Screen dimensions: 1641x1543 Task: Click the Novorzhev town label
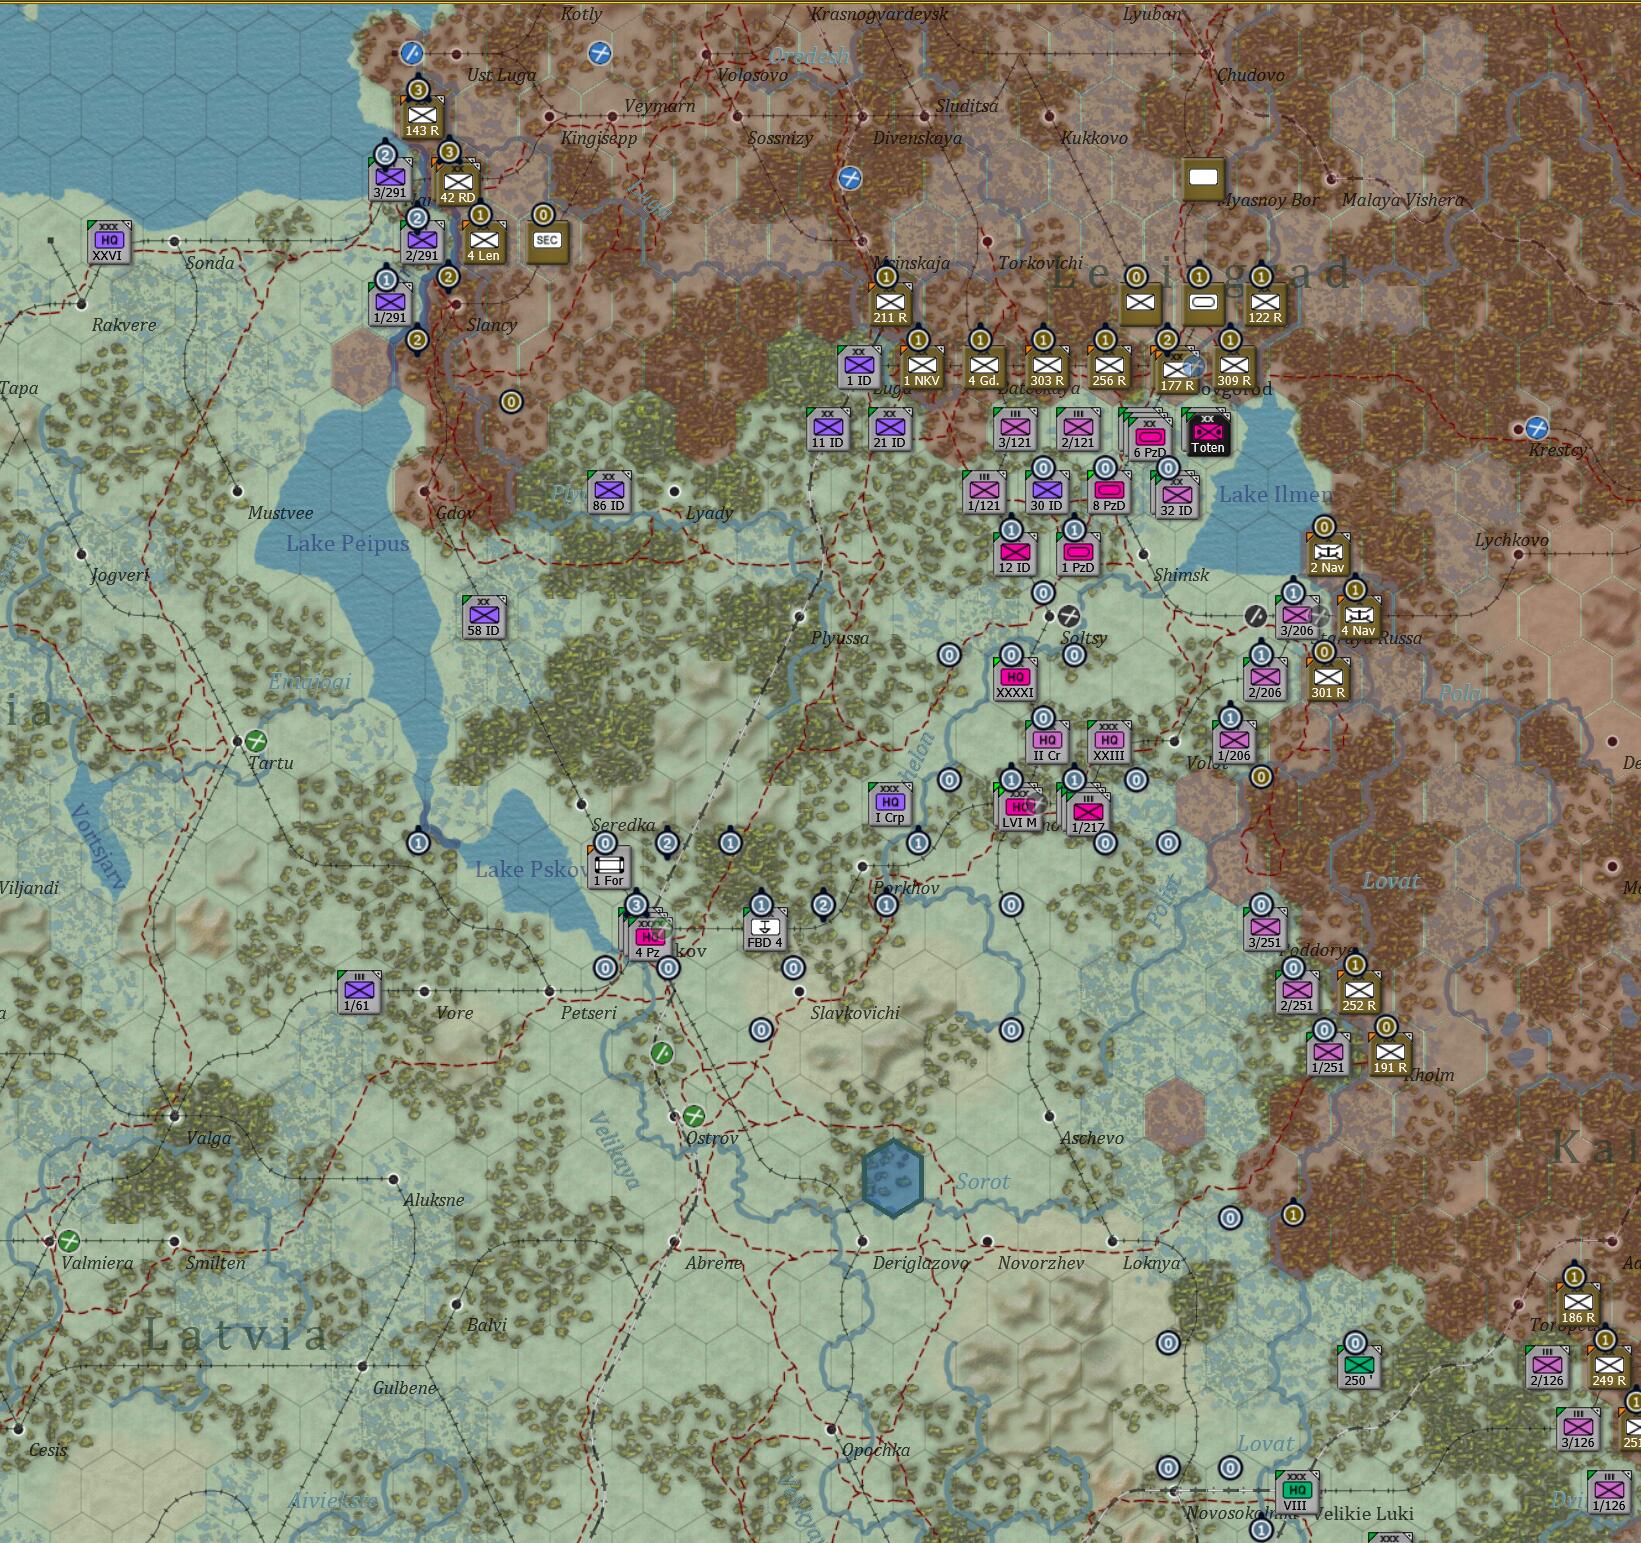1041,1263
